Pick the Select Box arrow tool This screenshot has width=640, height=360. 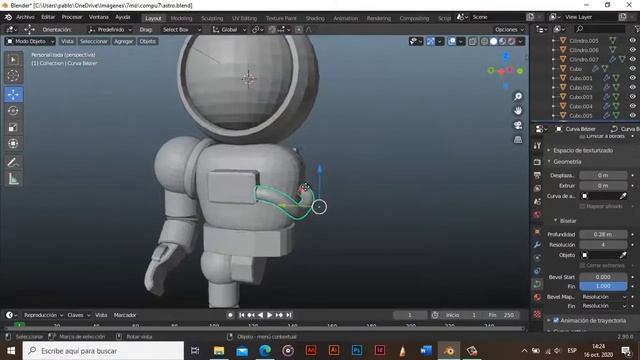click(x=13, y=60)
